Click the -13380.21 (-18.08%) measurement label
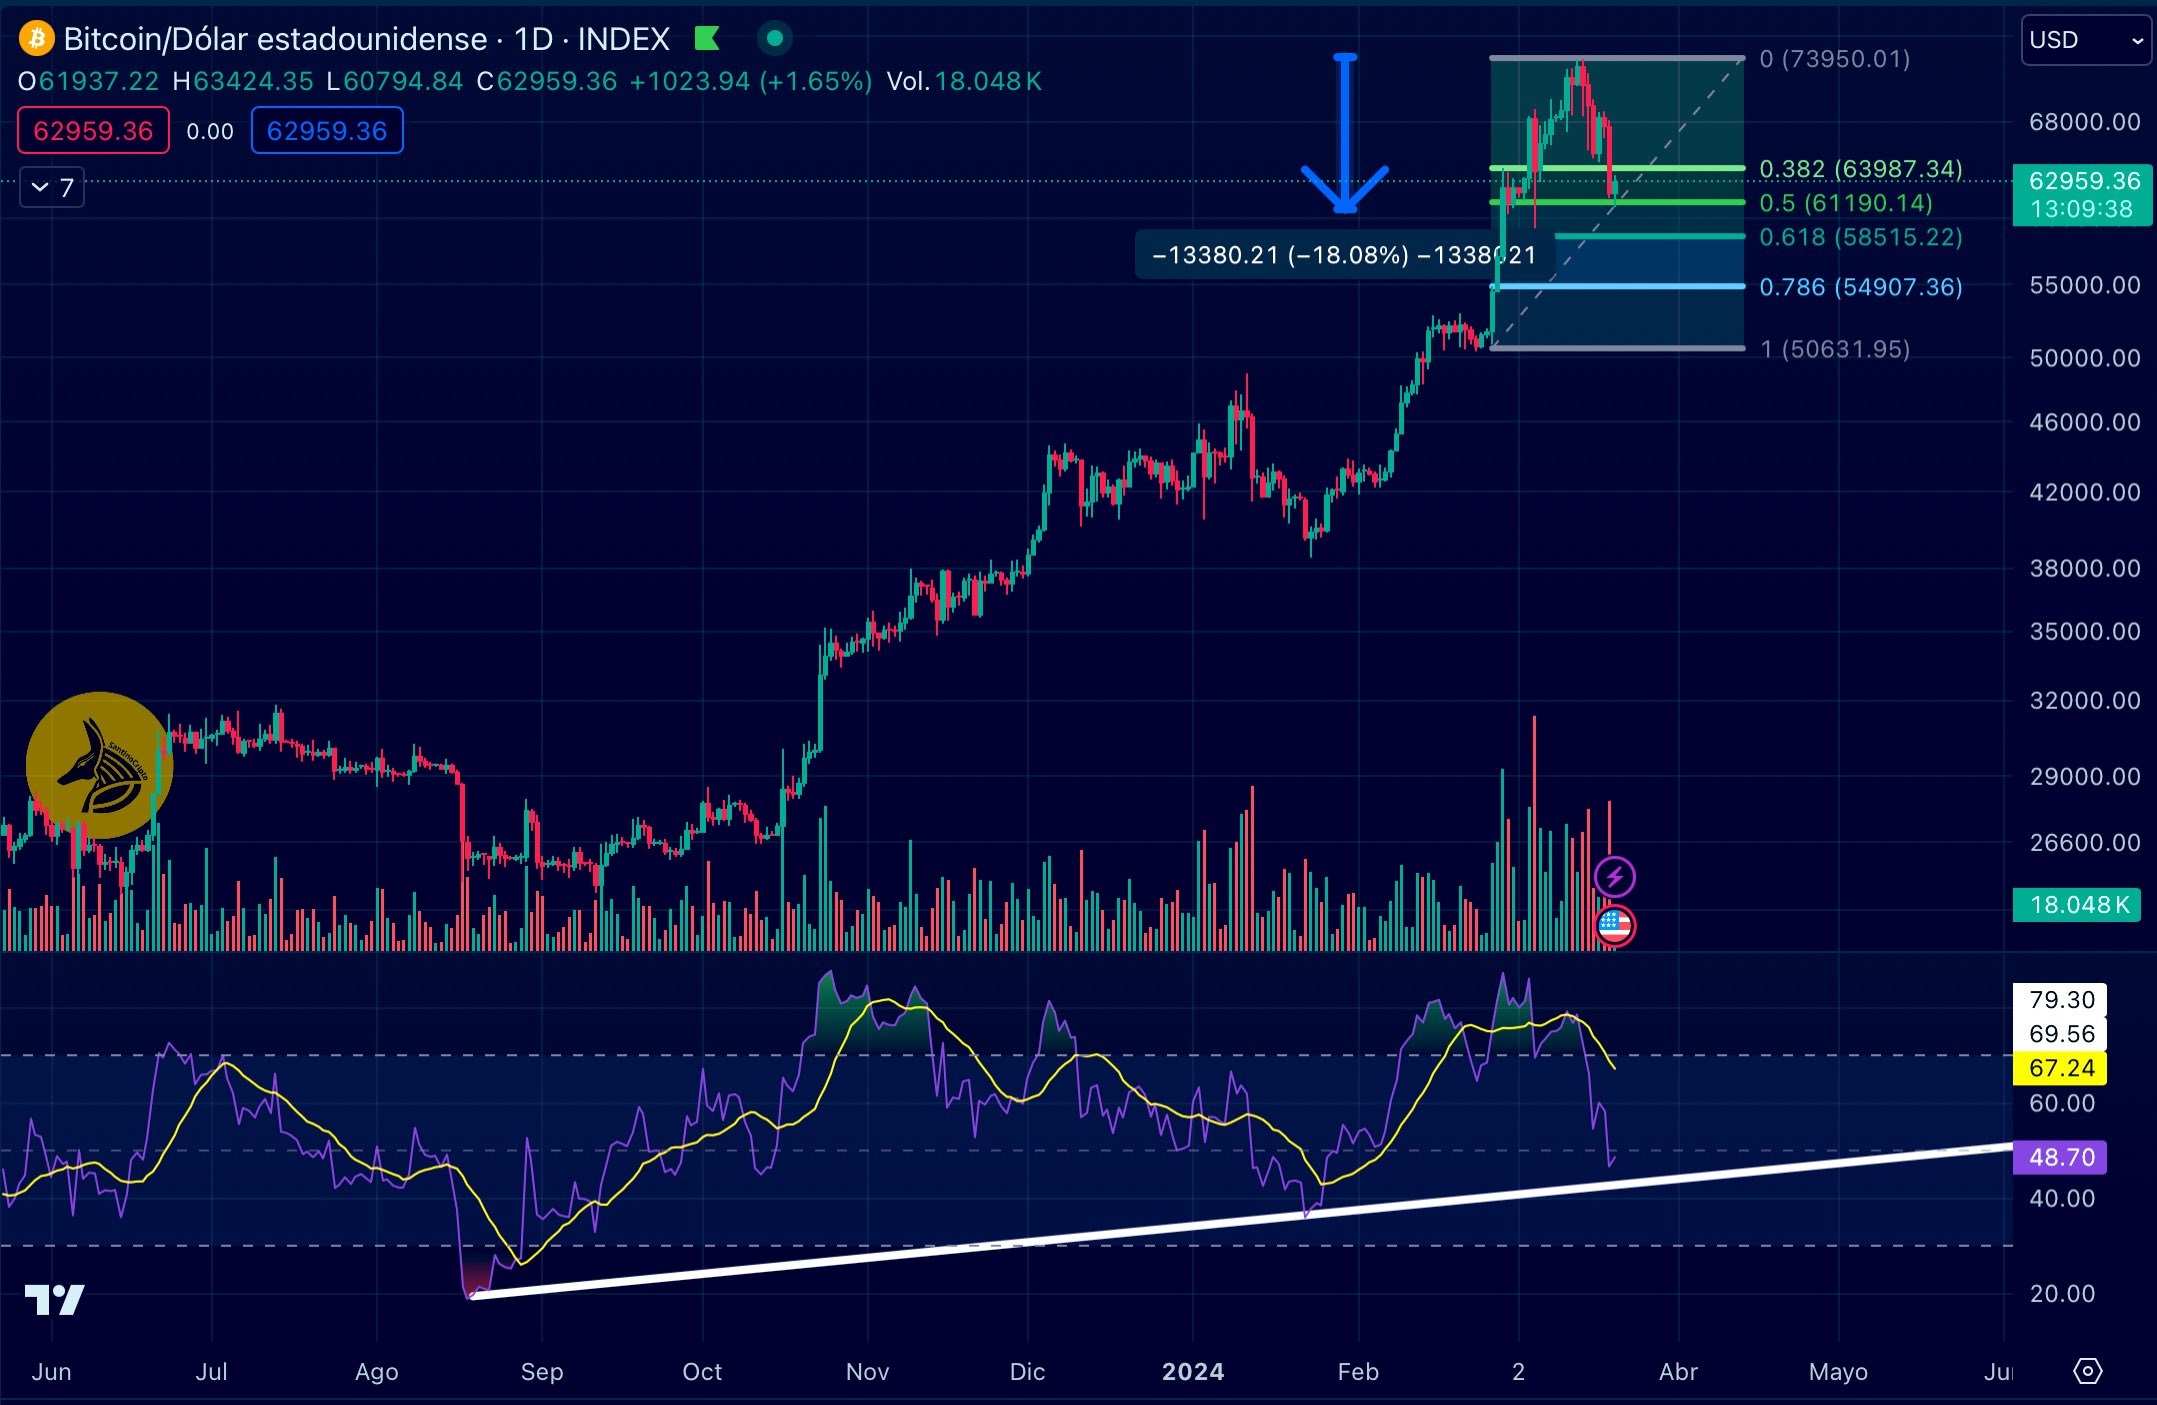2157x1405 pixels. pos(1344,255)
